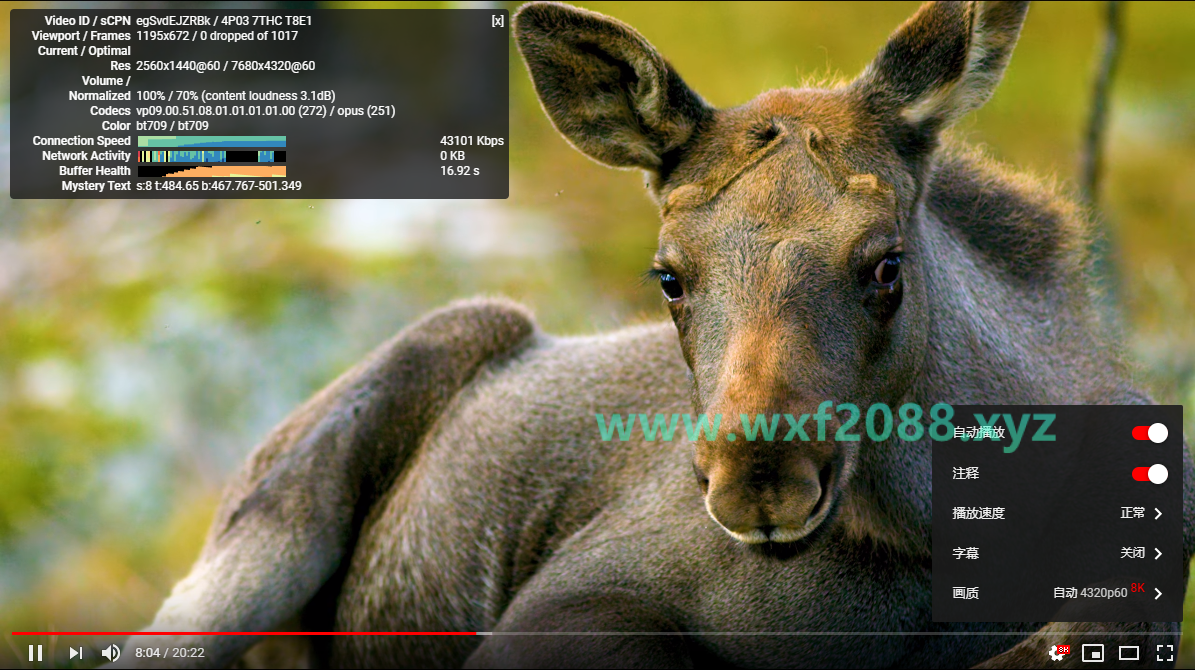The height and width of the screenshot is (670, 1195).
Task: Click the volume value 100% / 70%
Action: click(x=167, y=96)
